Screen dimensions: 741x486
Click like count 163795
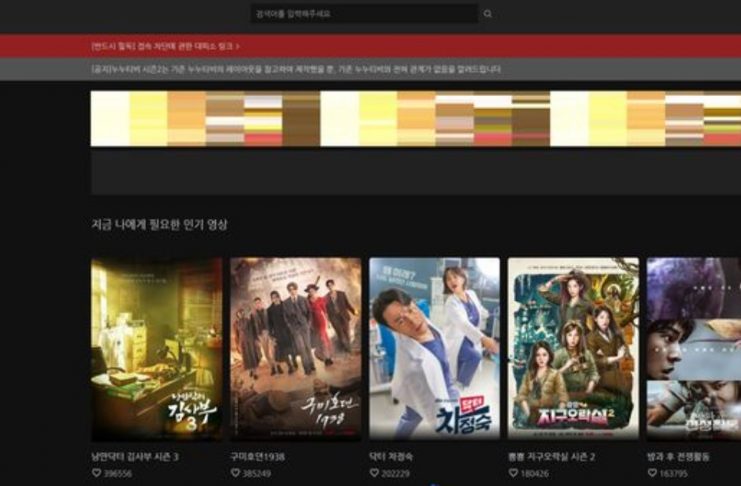673,473
